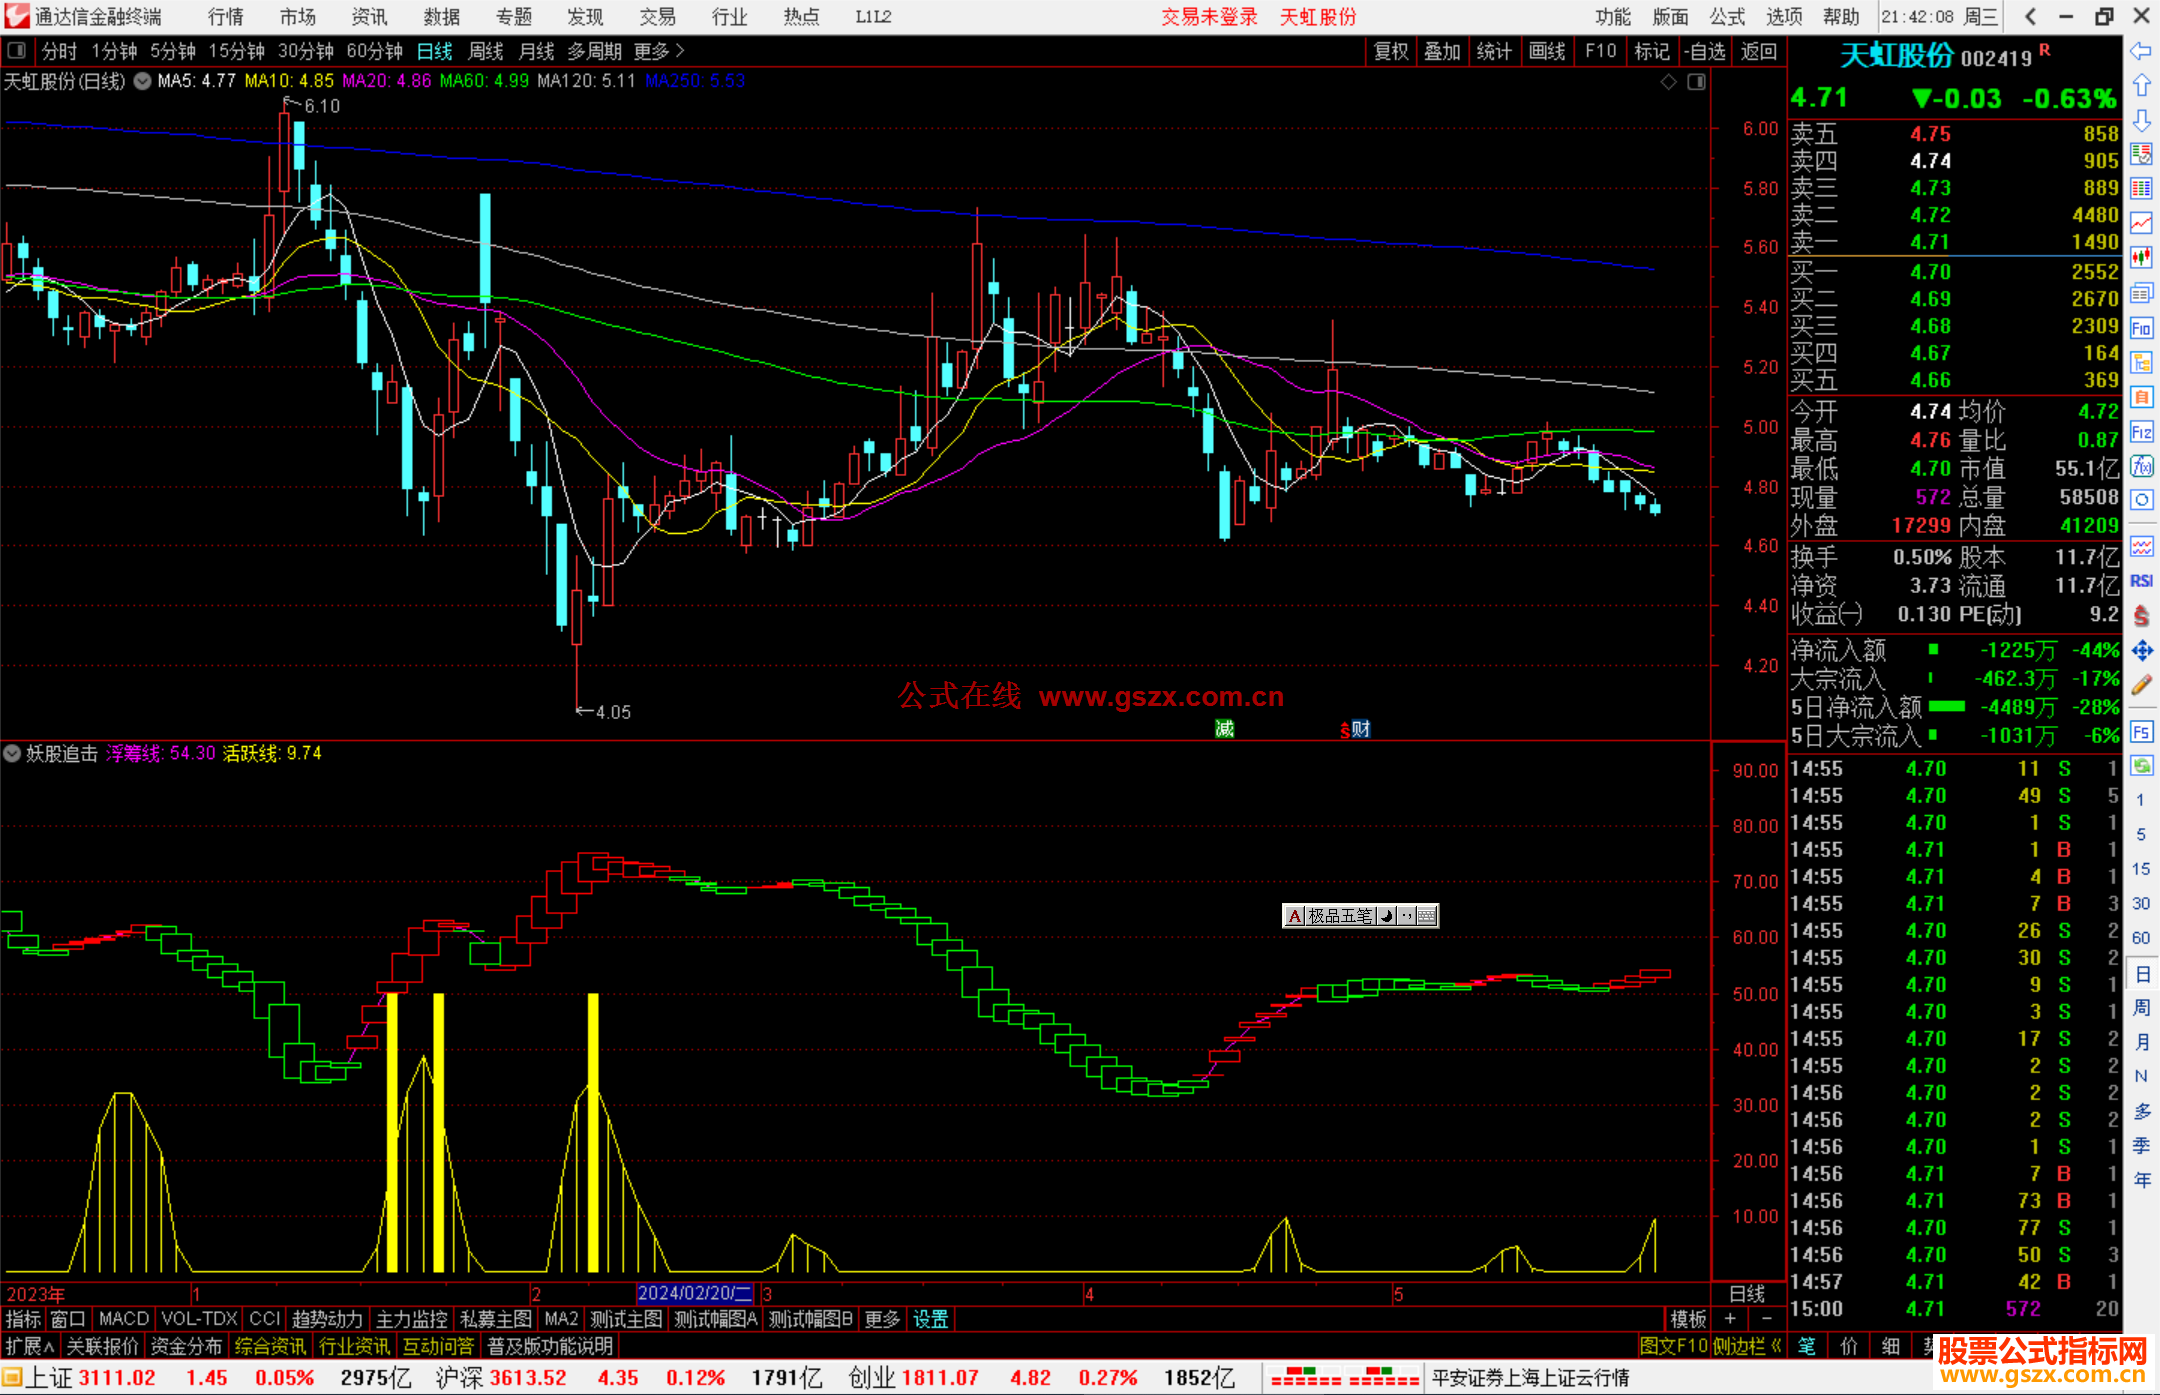
Task: Toggle the panel layout icon left of 分时
Action: click(17, 51)
